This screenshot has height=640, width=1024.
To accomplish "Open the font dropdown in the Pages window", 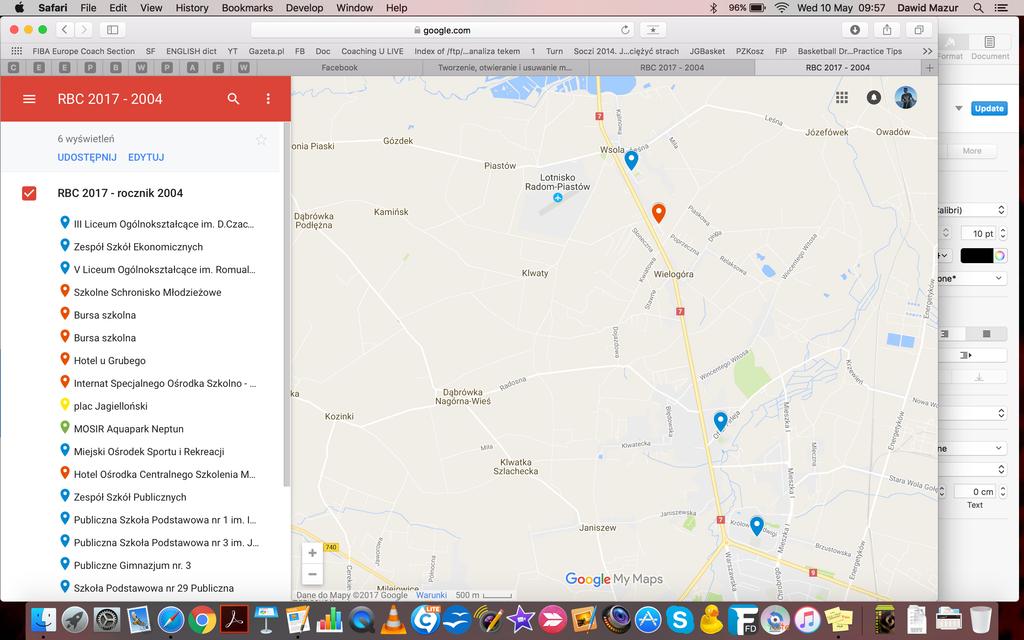I will tap(971, 210).
